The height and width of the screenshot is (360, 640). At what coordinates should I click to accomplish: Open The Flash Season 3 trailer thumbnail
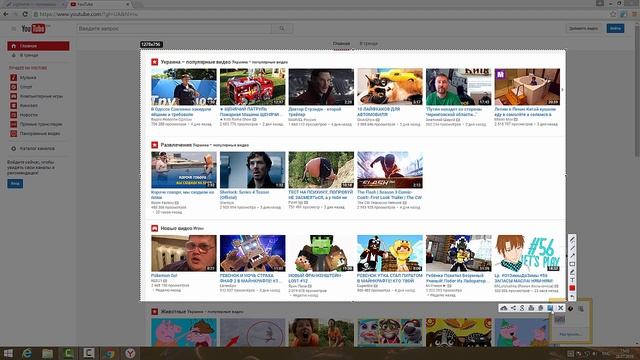390,170
